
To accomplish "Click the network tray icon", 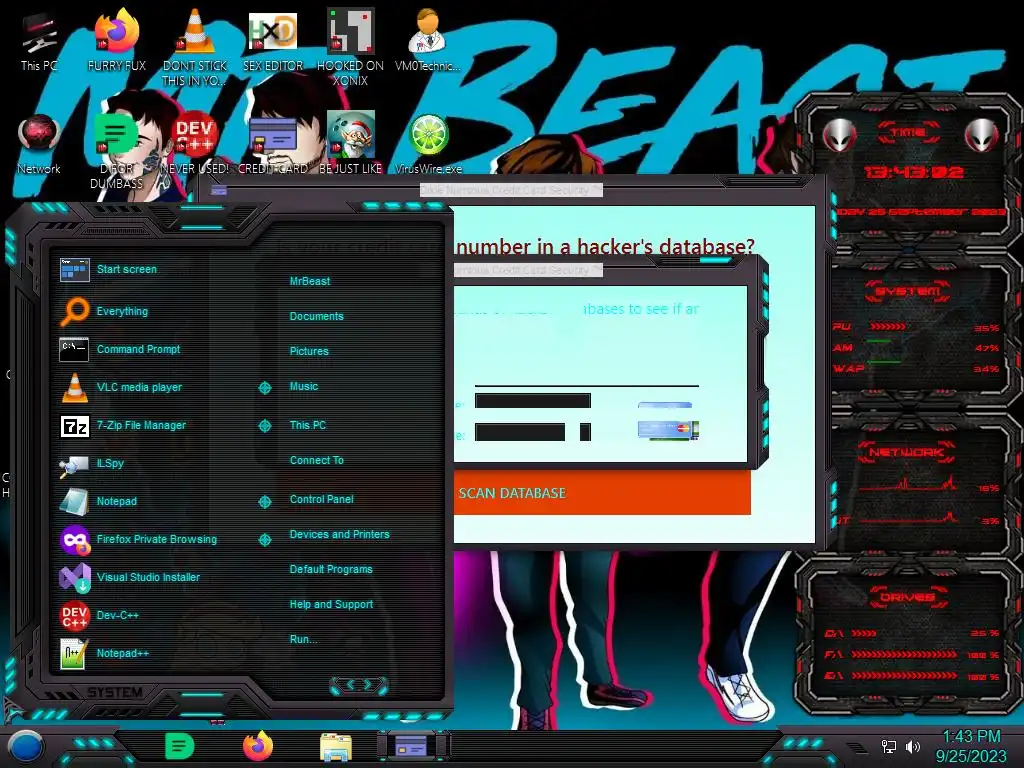I will pos(888,746).
